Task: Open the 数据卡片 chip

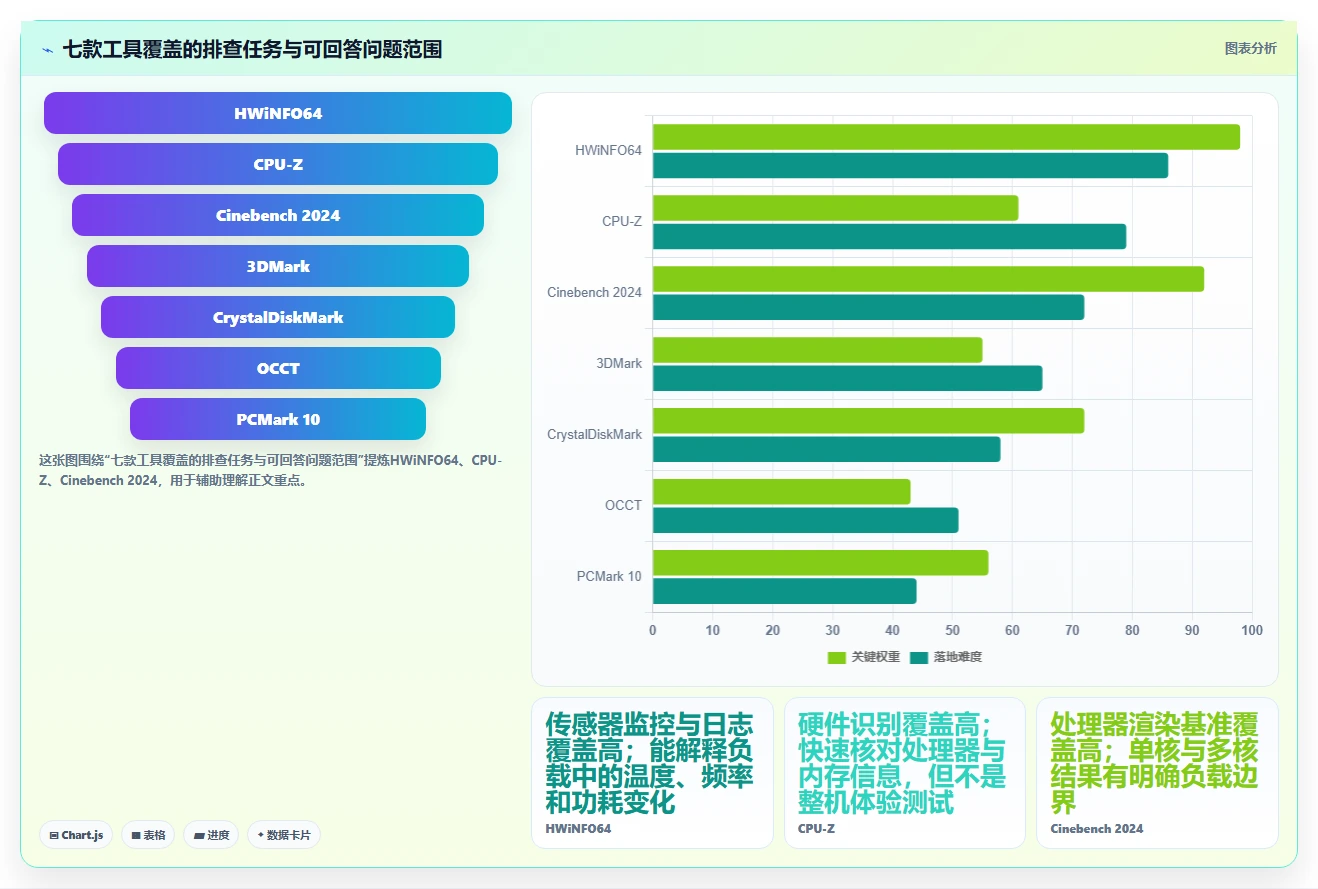Action: pyautogui.click(x=284, y=835)
